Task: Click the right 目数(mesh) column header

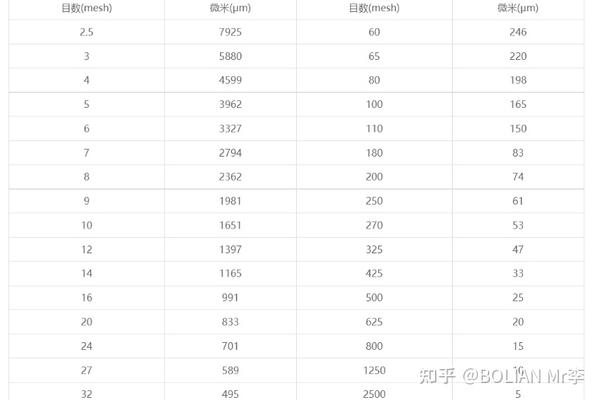Action: (374, 8)
